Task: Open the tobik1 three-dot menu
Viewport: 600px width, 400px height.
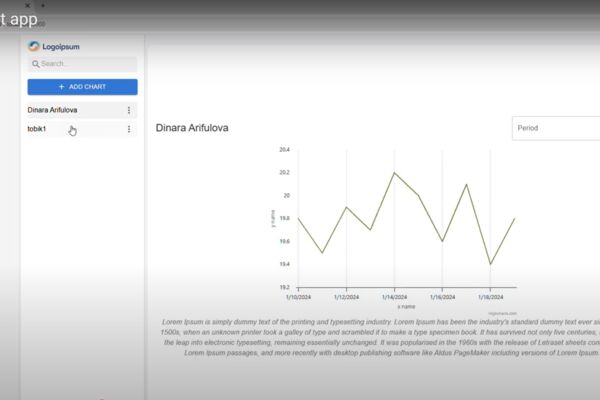Action: click(x=129, y=129)
